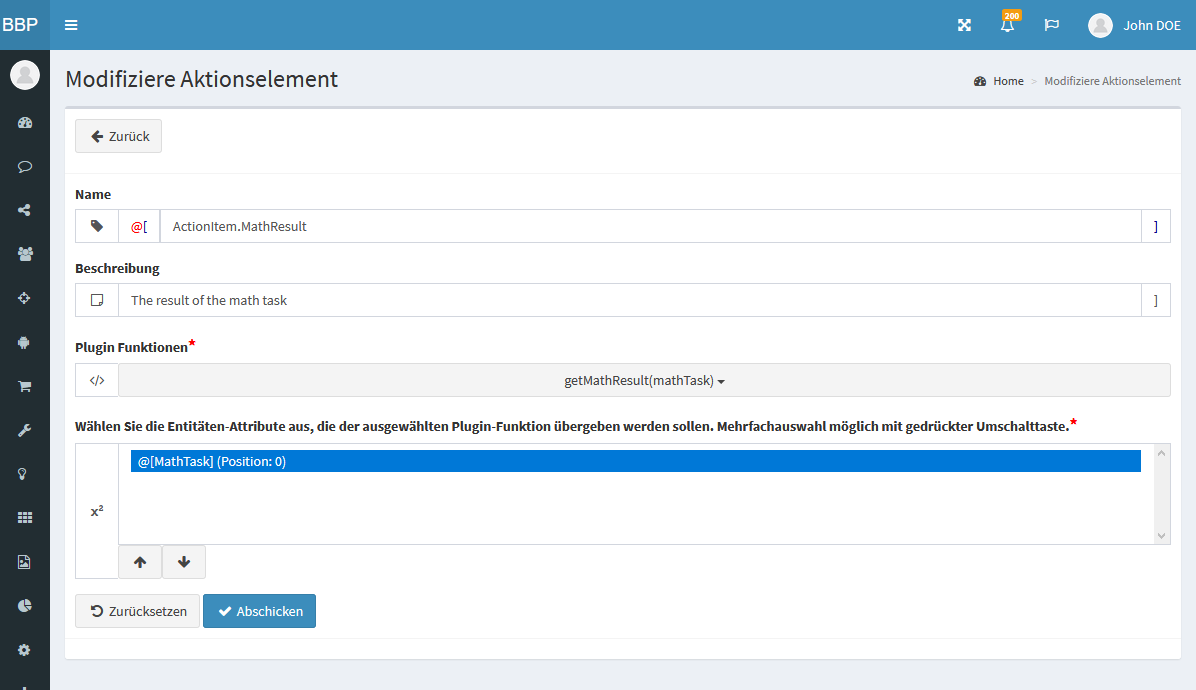Open notifications bell with 200 badge
The height and width of the screenshot is (690, 1196).
pyautogui.click(x=1007, y=25)
